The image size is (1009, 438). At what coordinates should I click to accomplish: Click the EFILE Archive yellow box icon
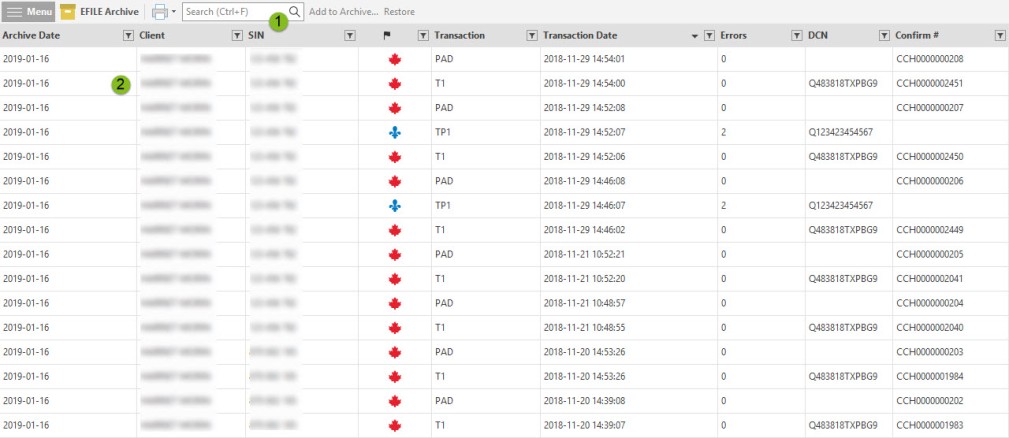68,12
